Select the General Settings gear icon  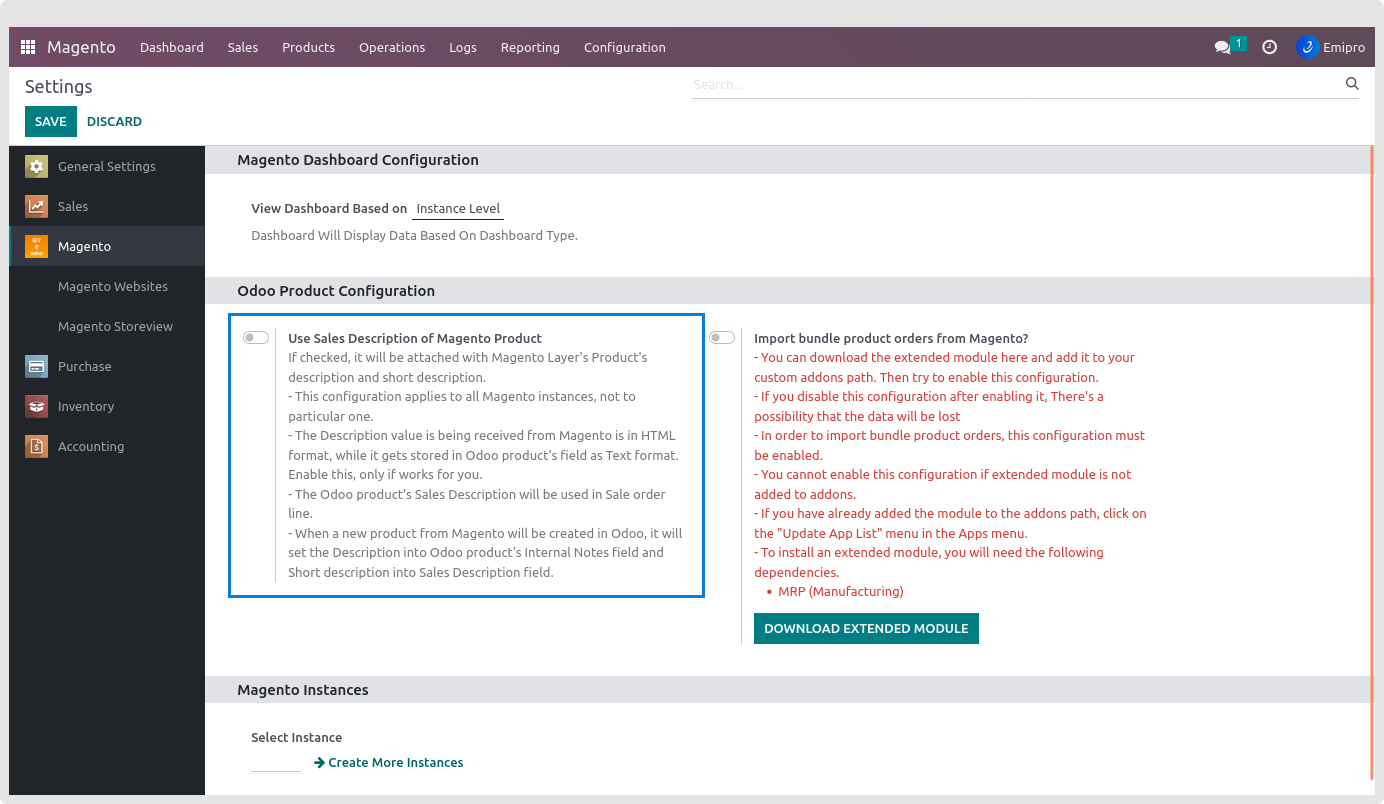click(x=37, y=166)
